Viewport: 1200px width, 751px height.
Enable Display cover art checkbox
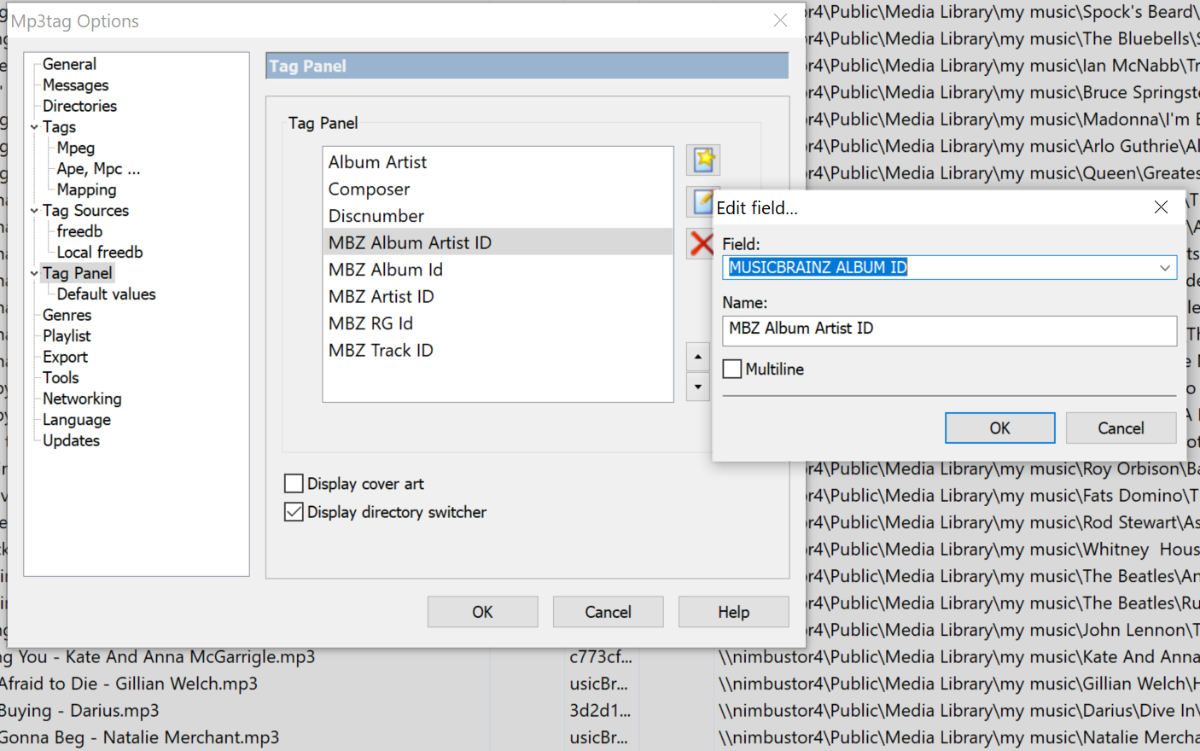coord(294,484)
